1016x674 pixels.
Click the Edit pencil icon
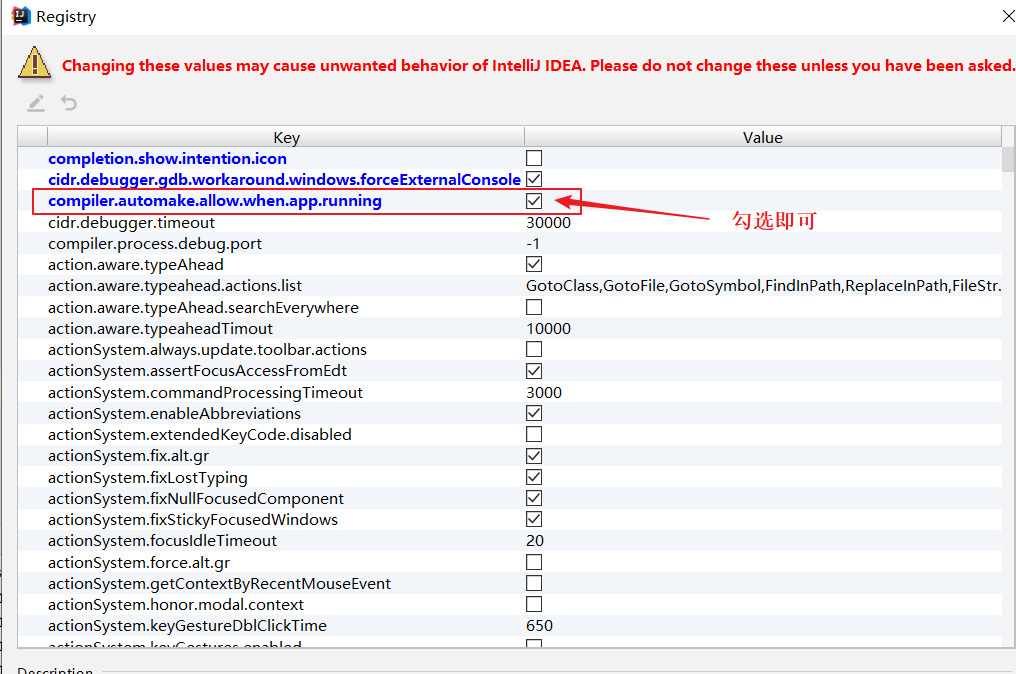[x=36, y=103]
